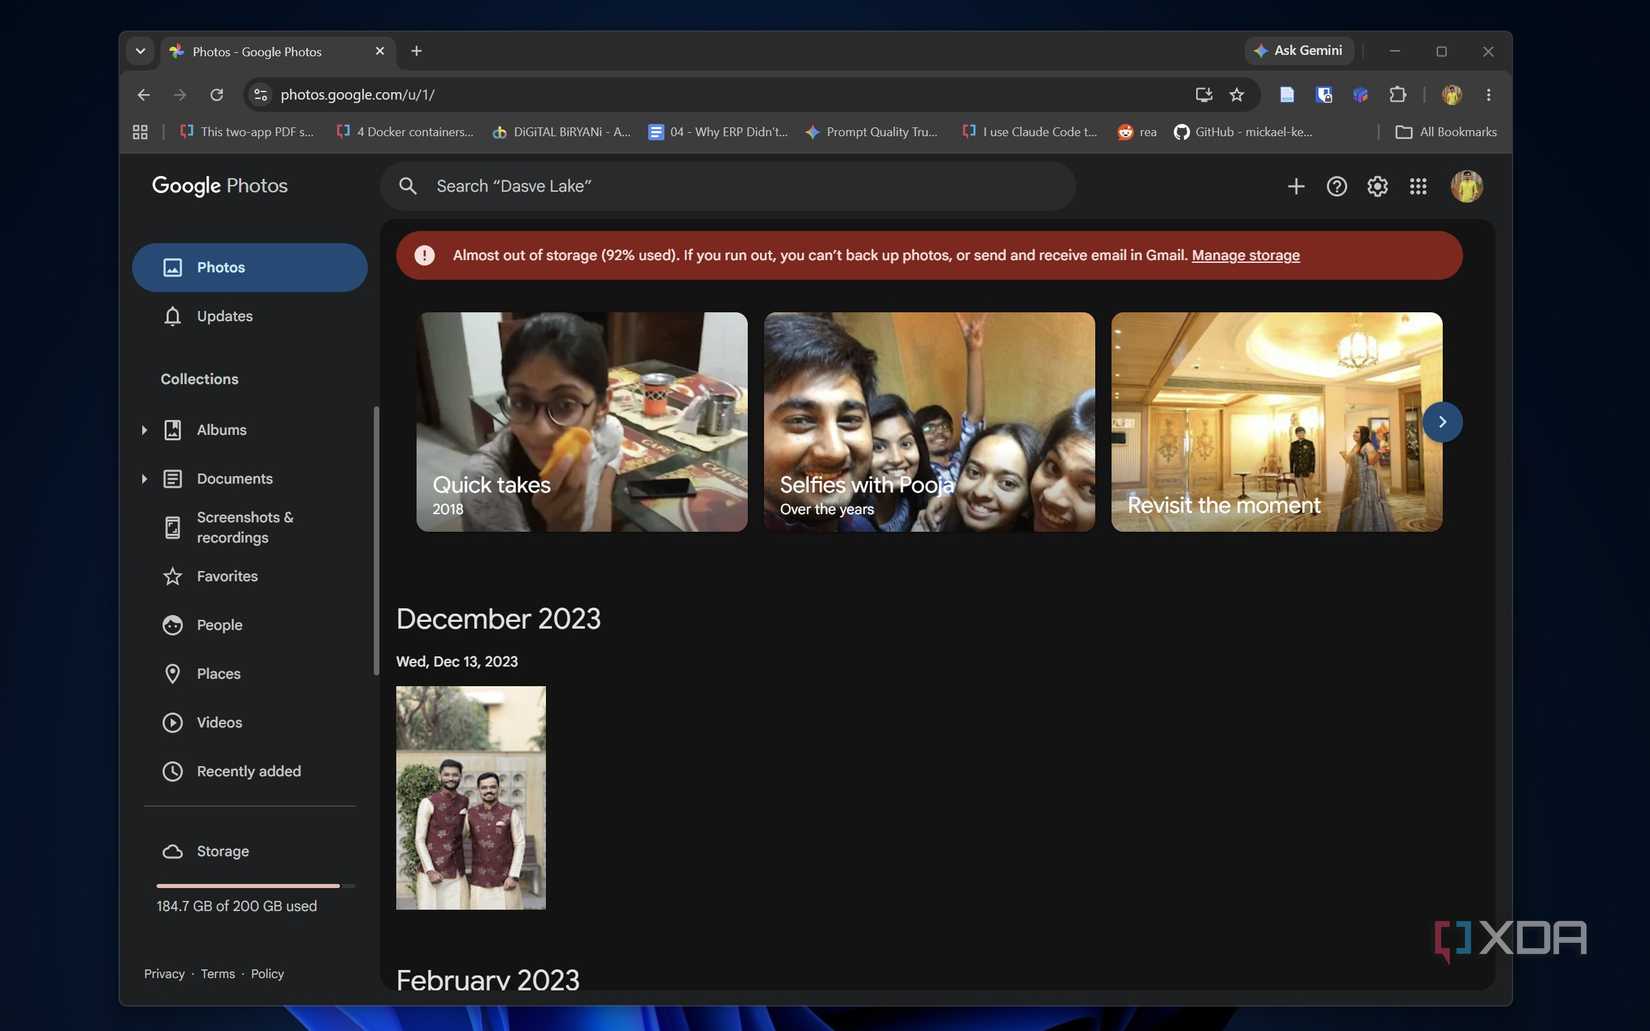Open the Google Photos settings gear
Screen dimensions: 1650x1031
(x=1378, y=186)
